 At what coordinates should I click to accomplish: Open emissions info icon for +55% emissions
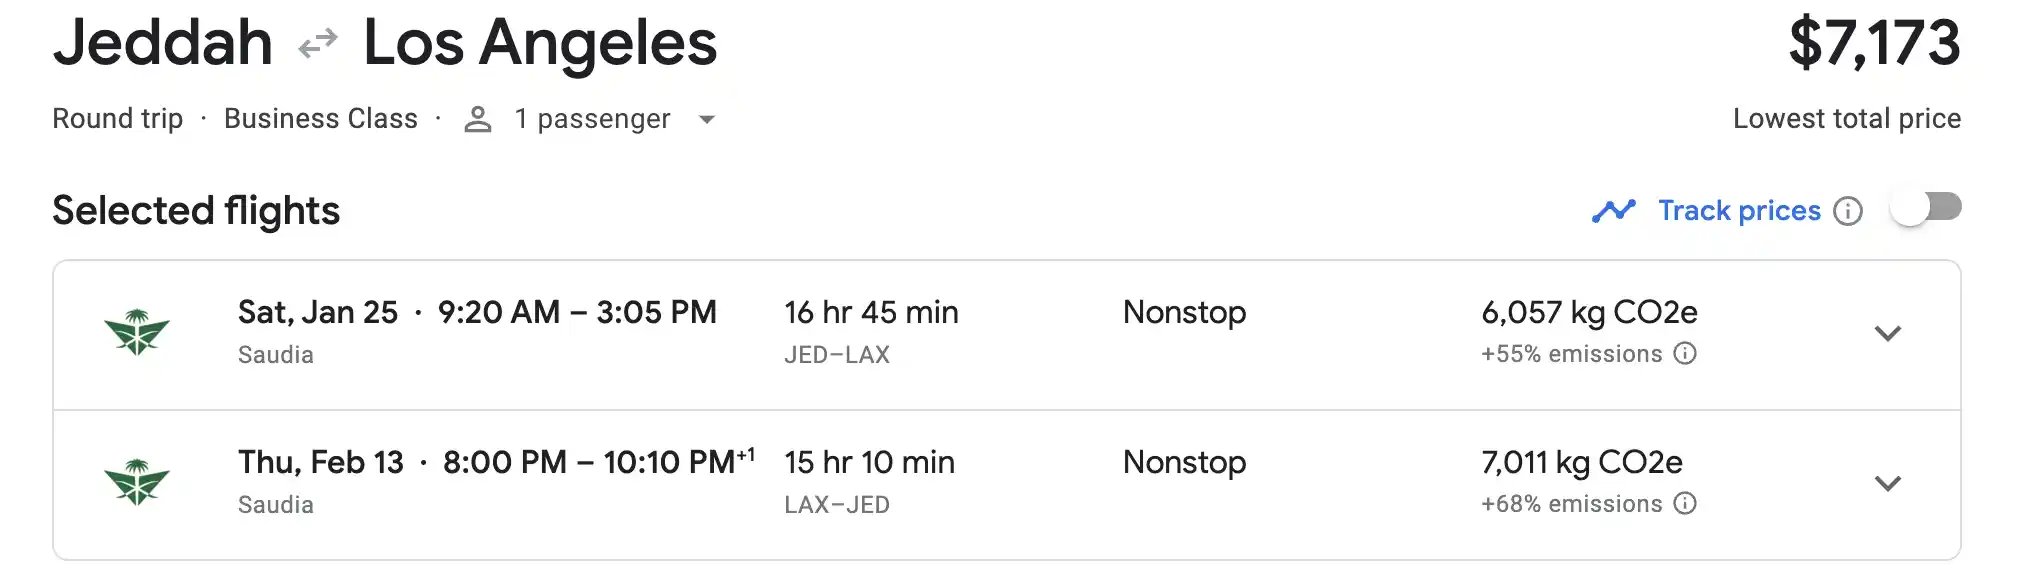pyautogui.click(x=1685, y=353)
